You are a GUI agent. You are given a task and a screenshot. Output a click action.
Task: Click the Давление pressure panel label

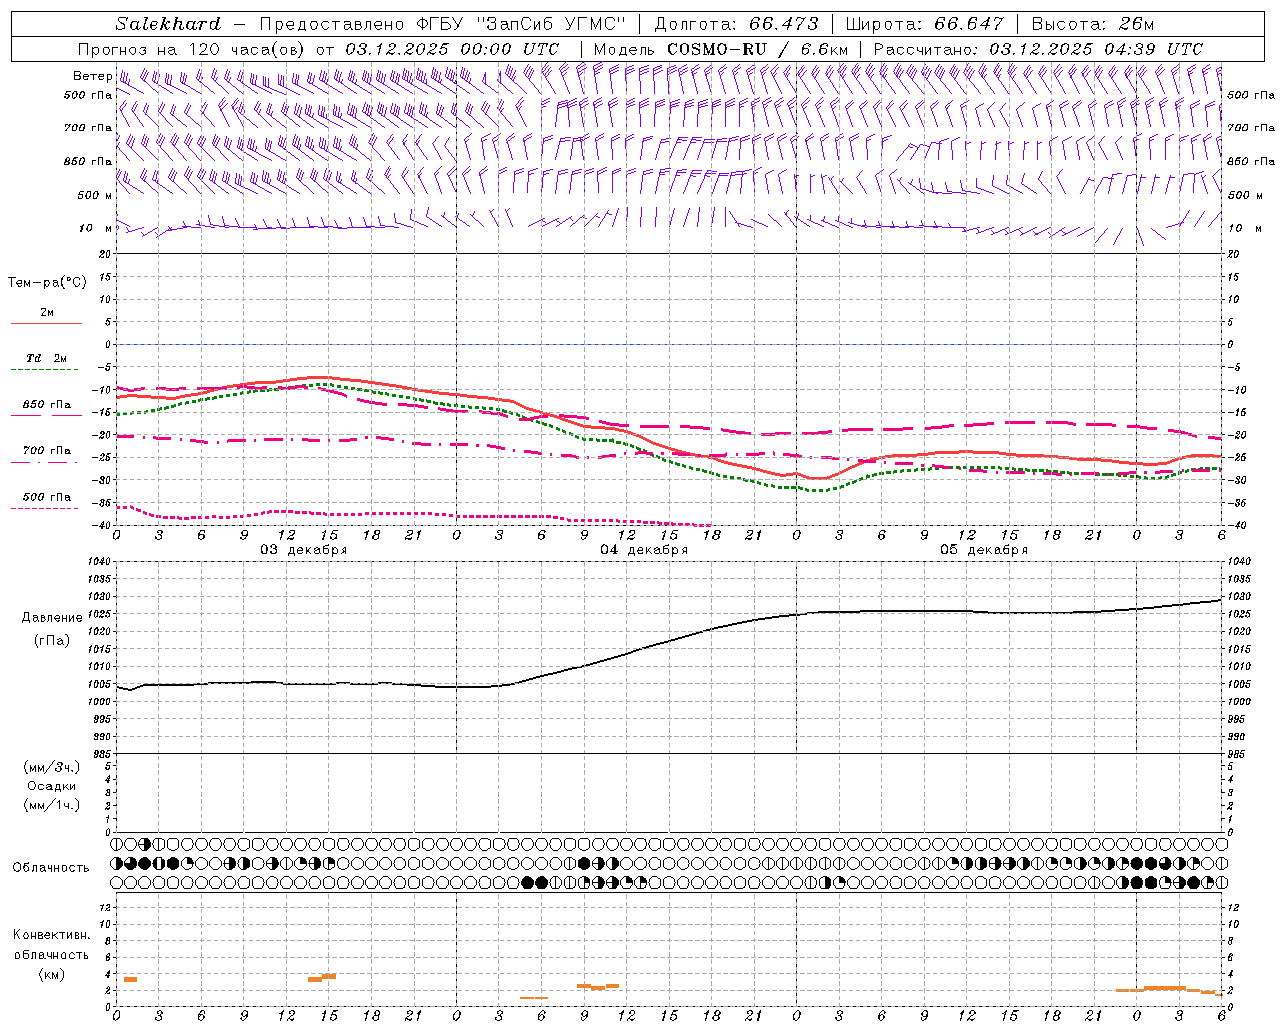click(x=52, y=618)
